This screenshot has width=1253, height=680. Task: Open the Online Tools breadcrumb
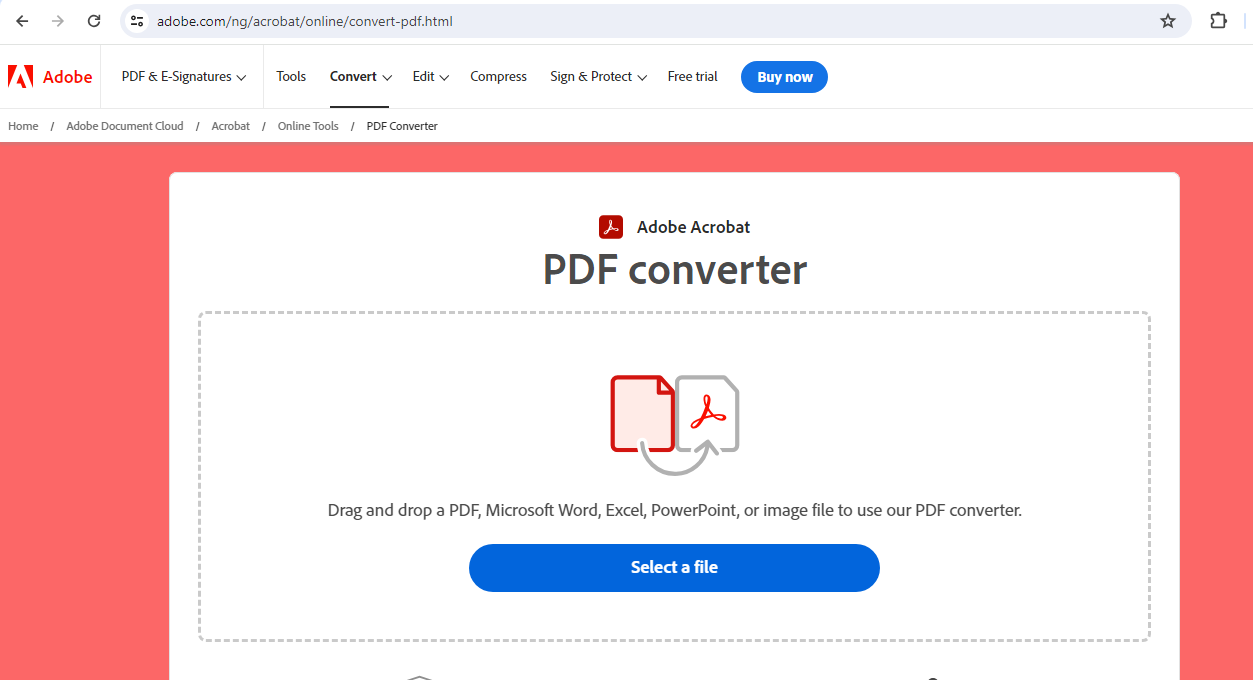[308, 126]
